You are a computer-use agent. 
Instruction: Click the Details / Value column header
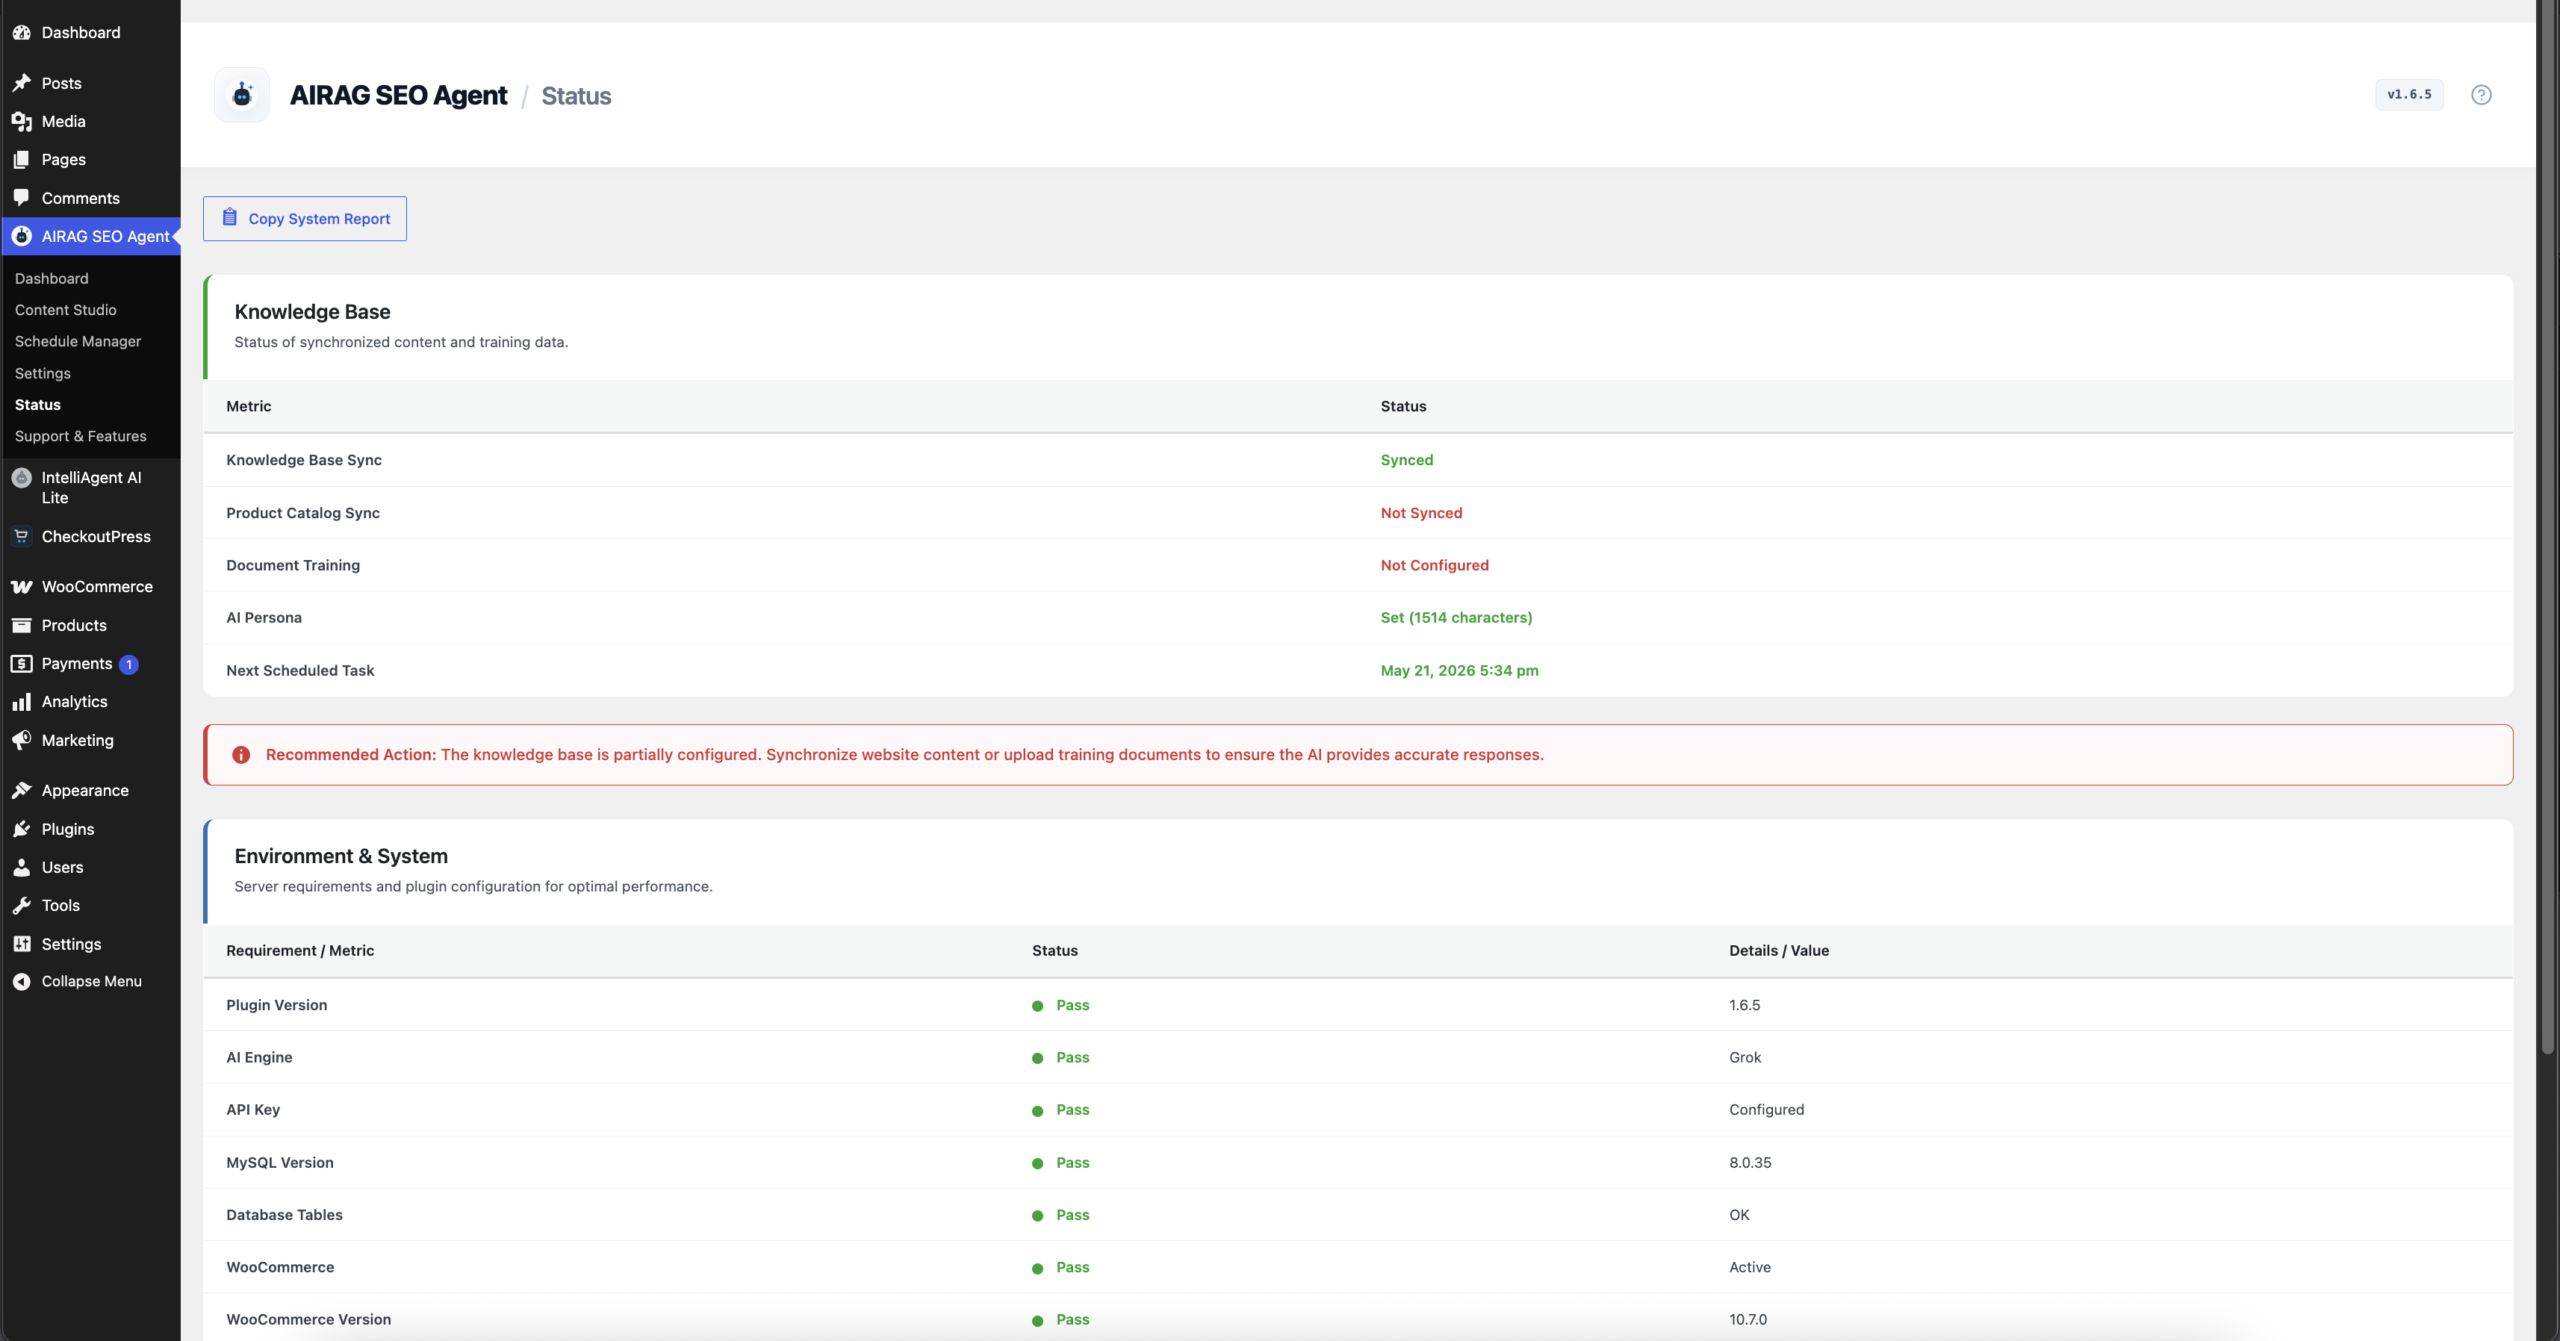pyautogui.click(x=1779, y=951)
